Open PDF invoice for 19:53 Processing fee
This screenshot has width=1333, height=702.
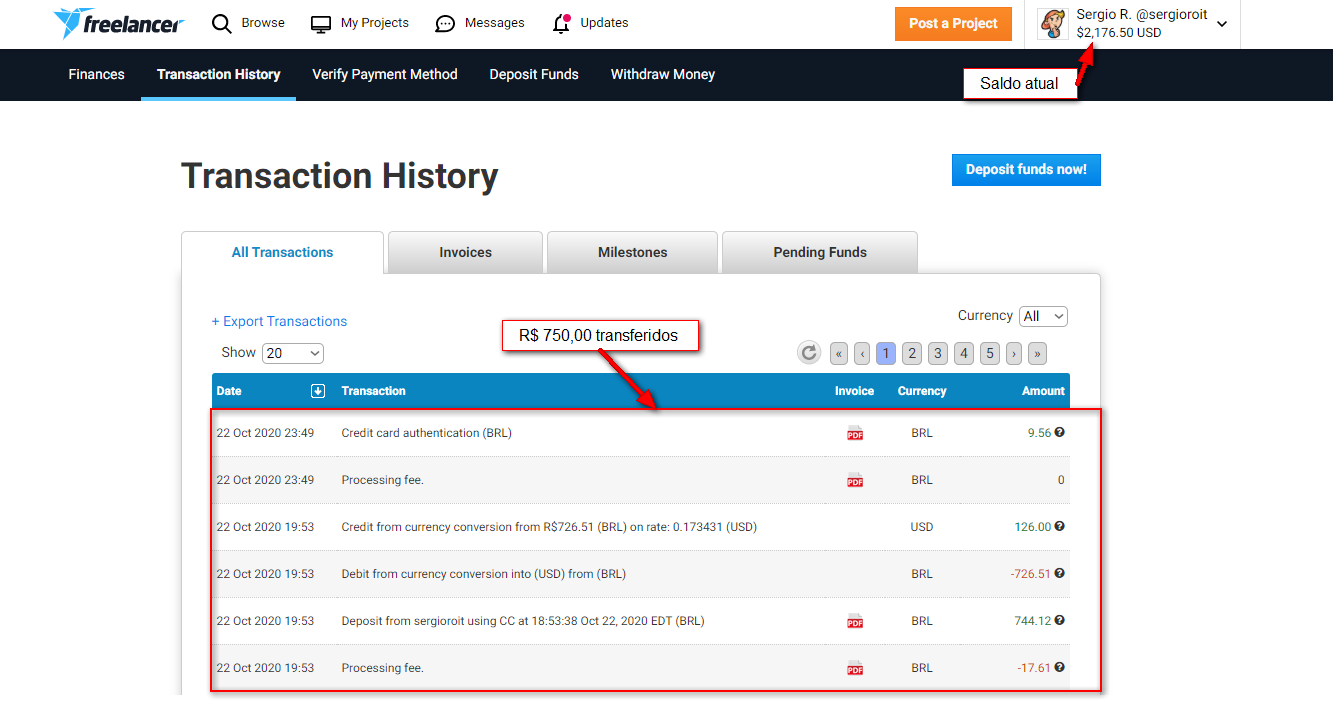[855, 668]
